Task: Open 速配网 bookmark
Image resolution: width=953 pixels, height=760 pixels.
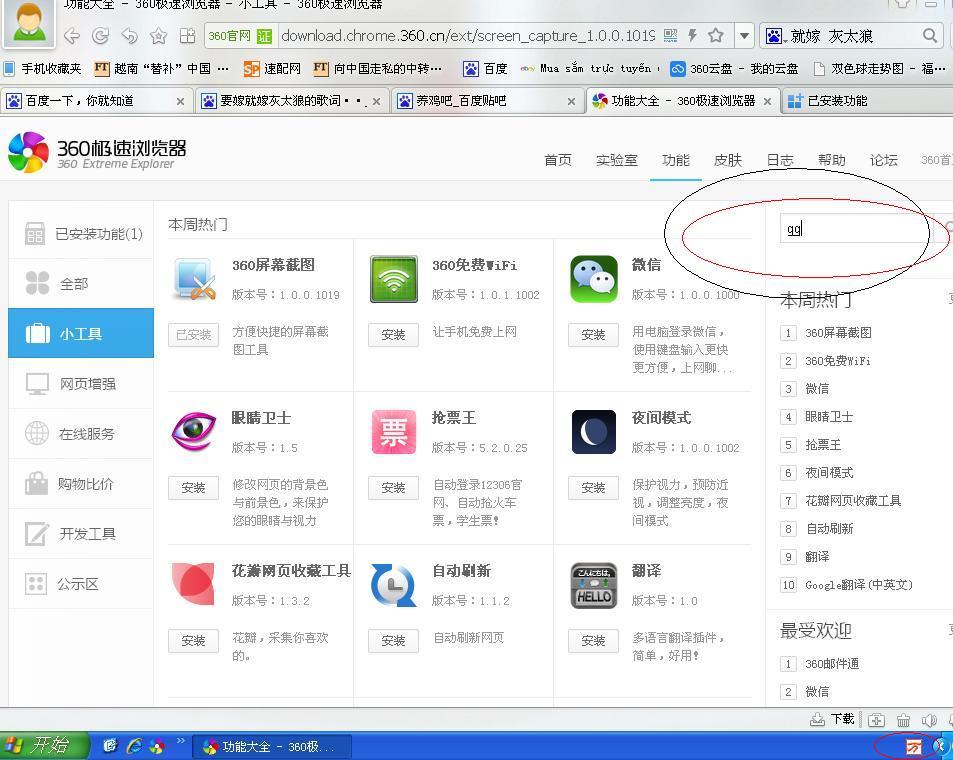Action: [x=272, y=69]
